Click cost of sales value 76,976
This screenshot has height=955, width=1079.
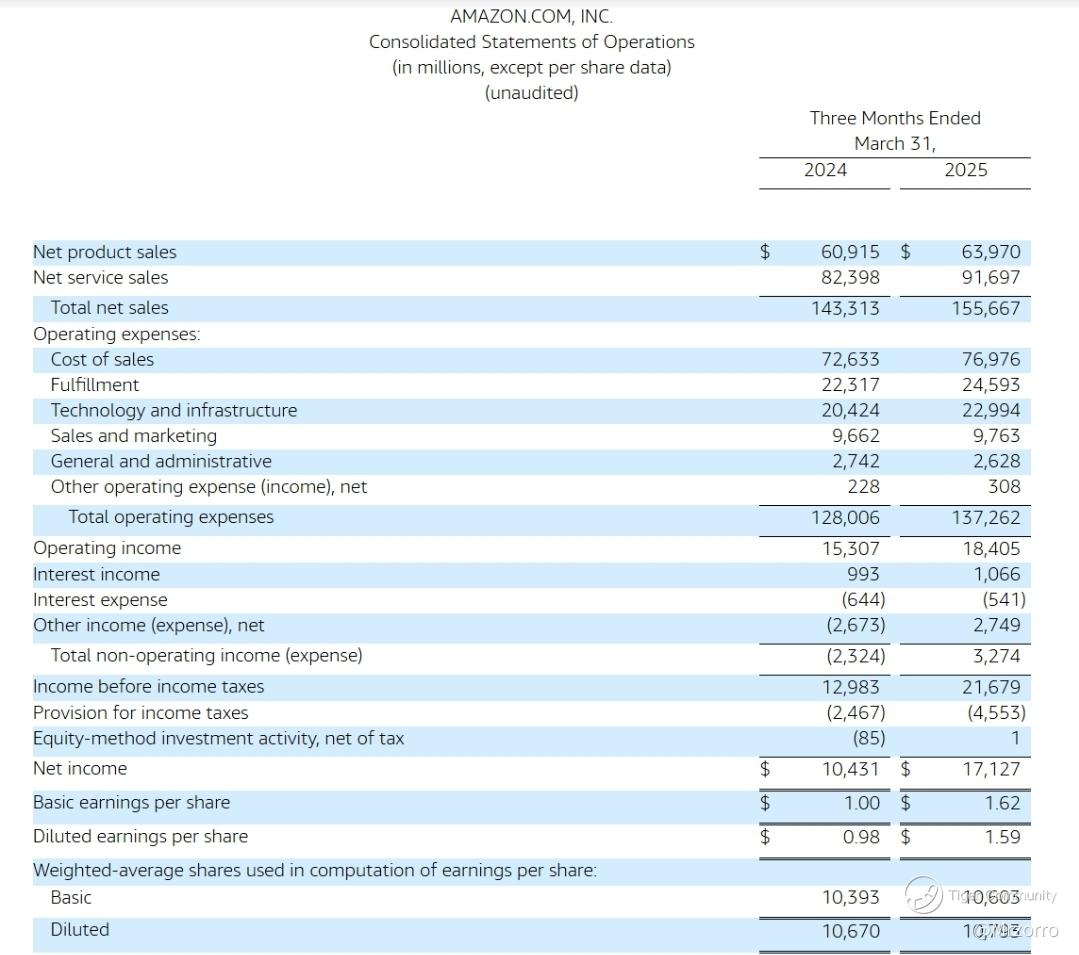(x=991, y=359)
